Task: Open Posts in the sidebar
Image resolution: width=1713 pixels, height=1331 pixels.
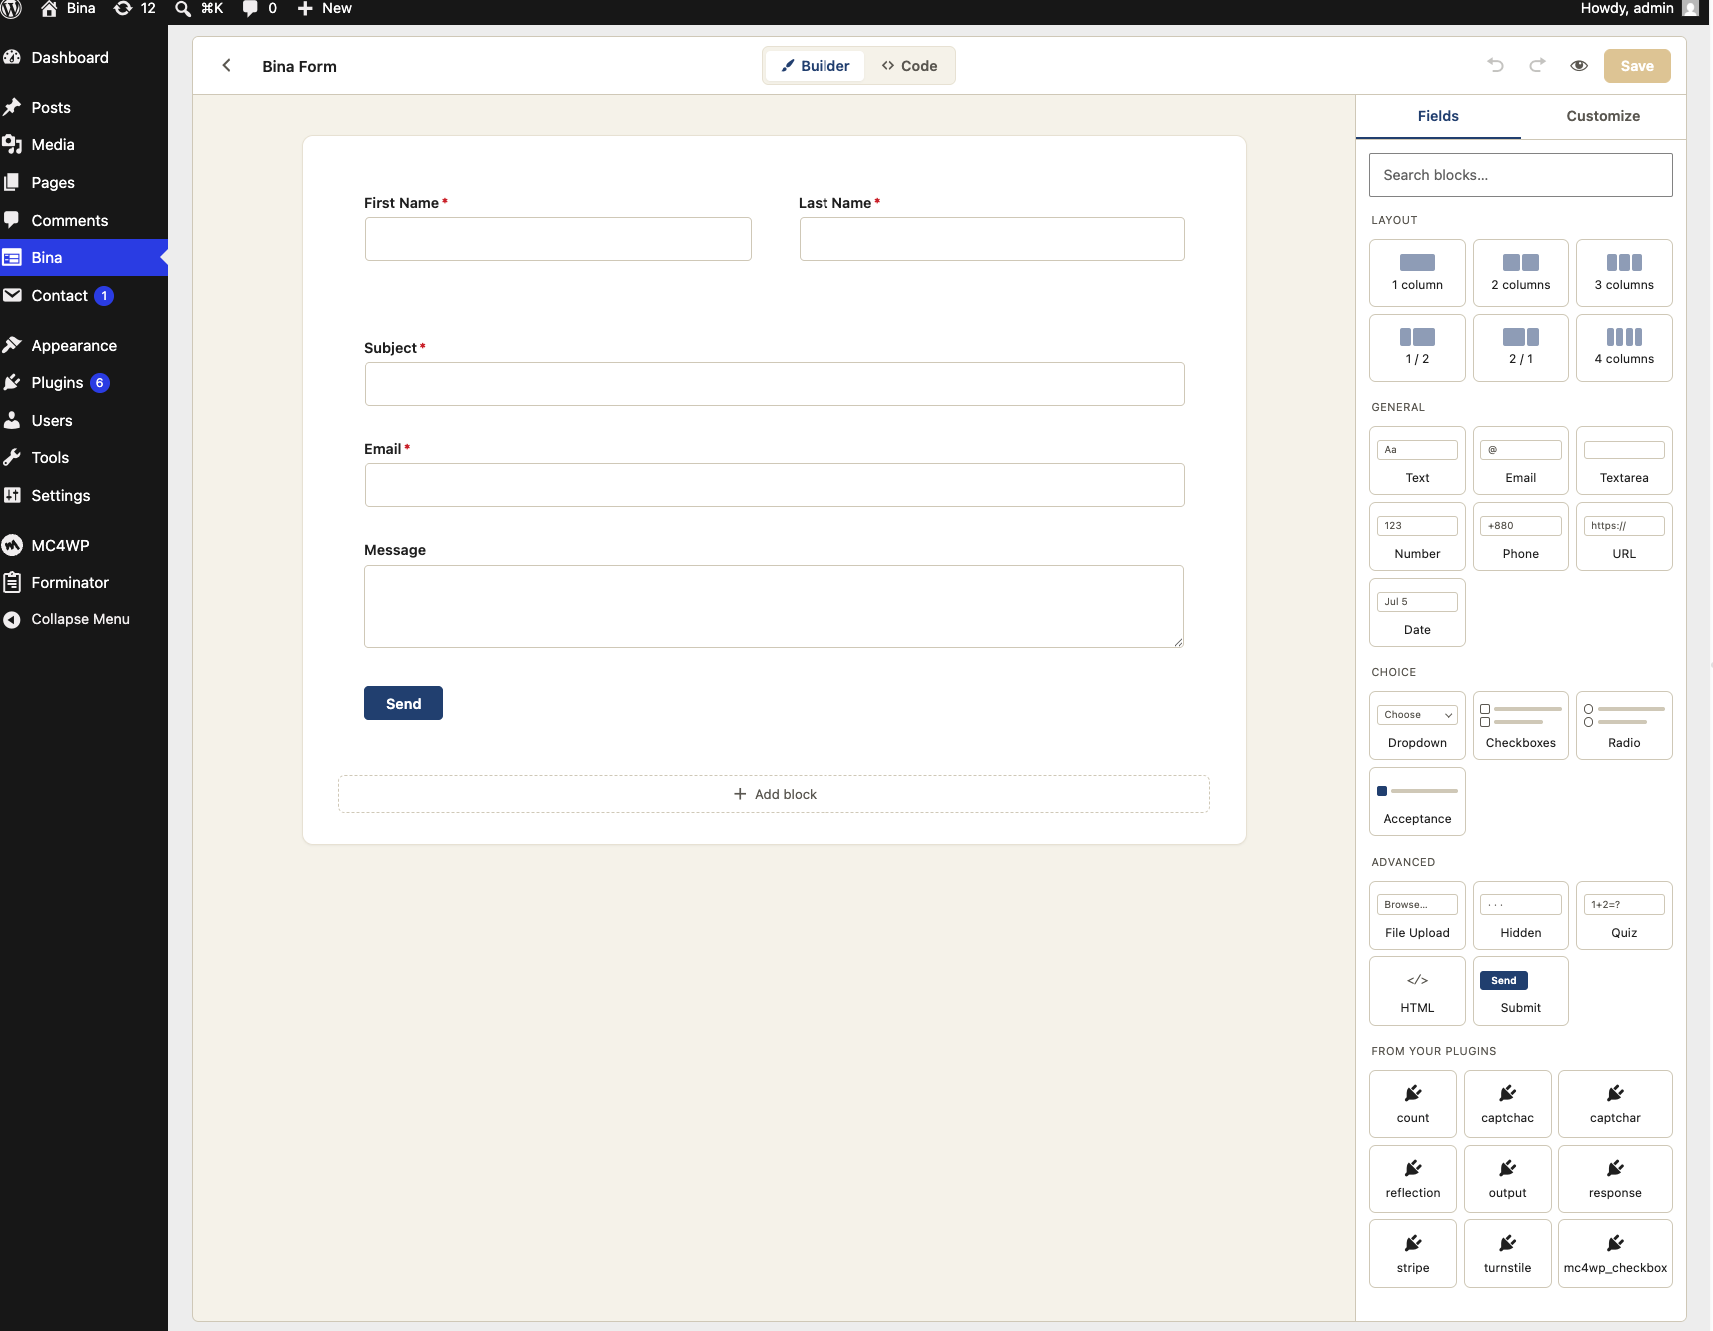Action: pos(84,107)
